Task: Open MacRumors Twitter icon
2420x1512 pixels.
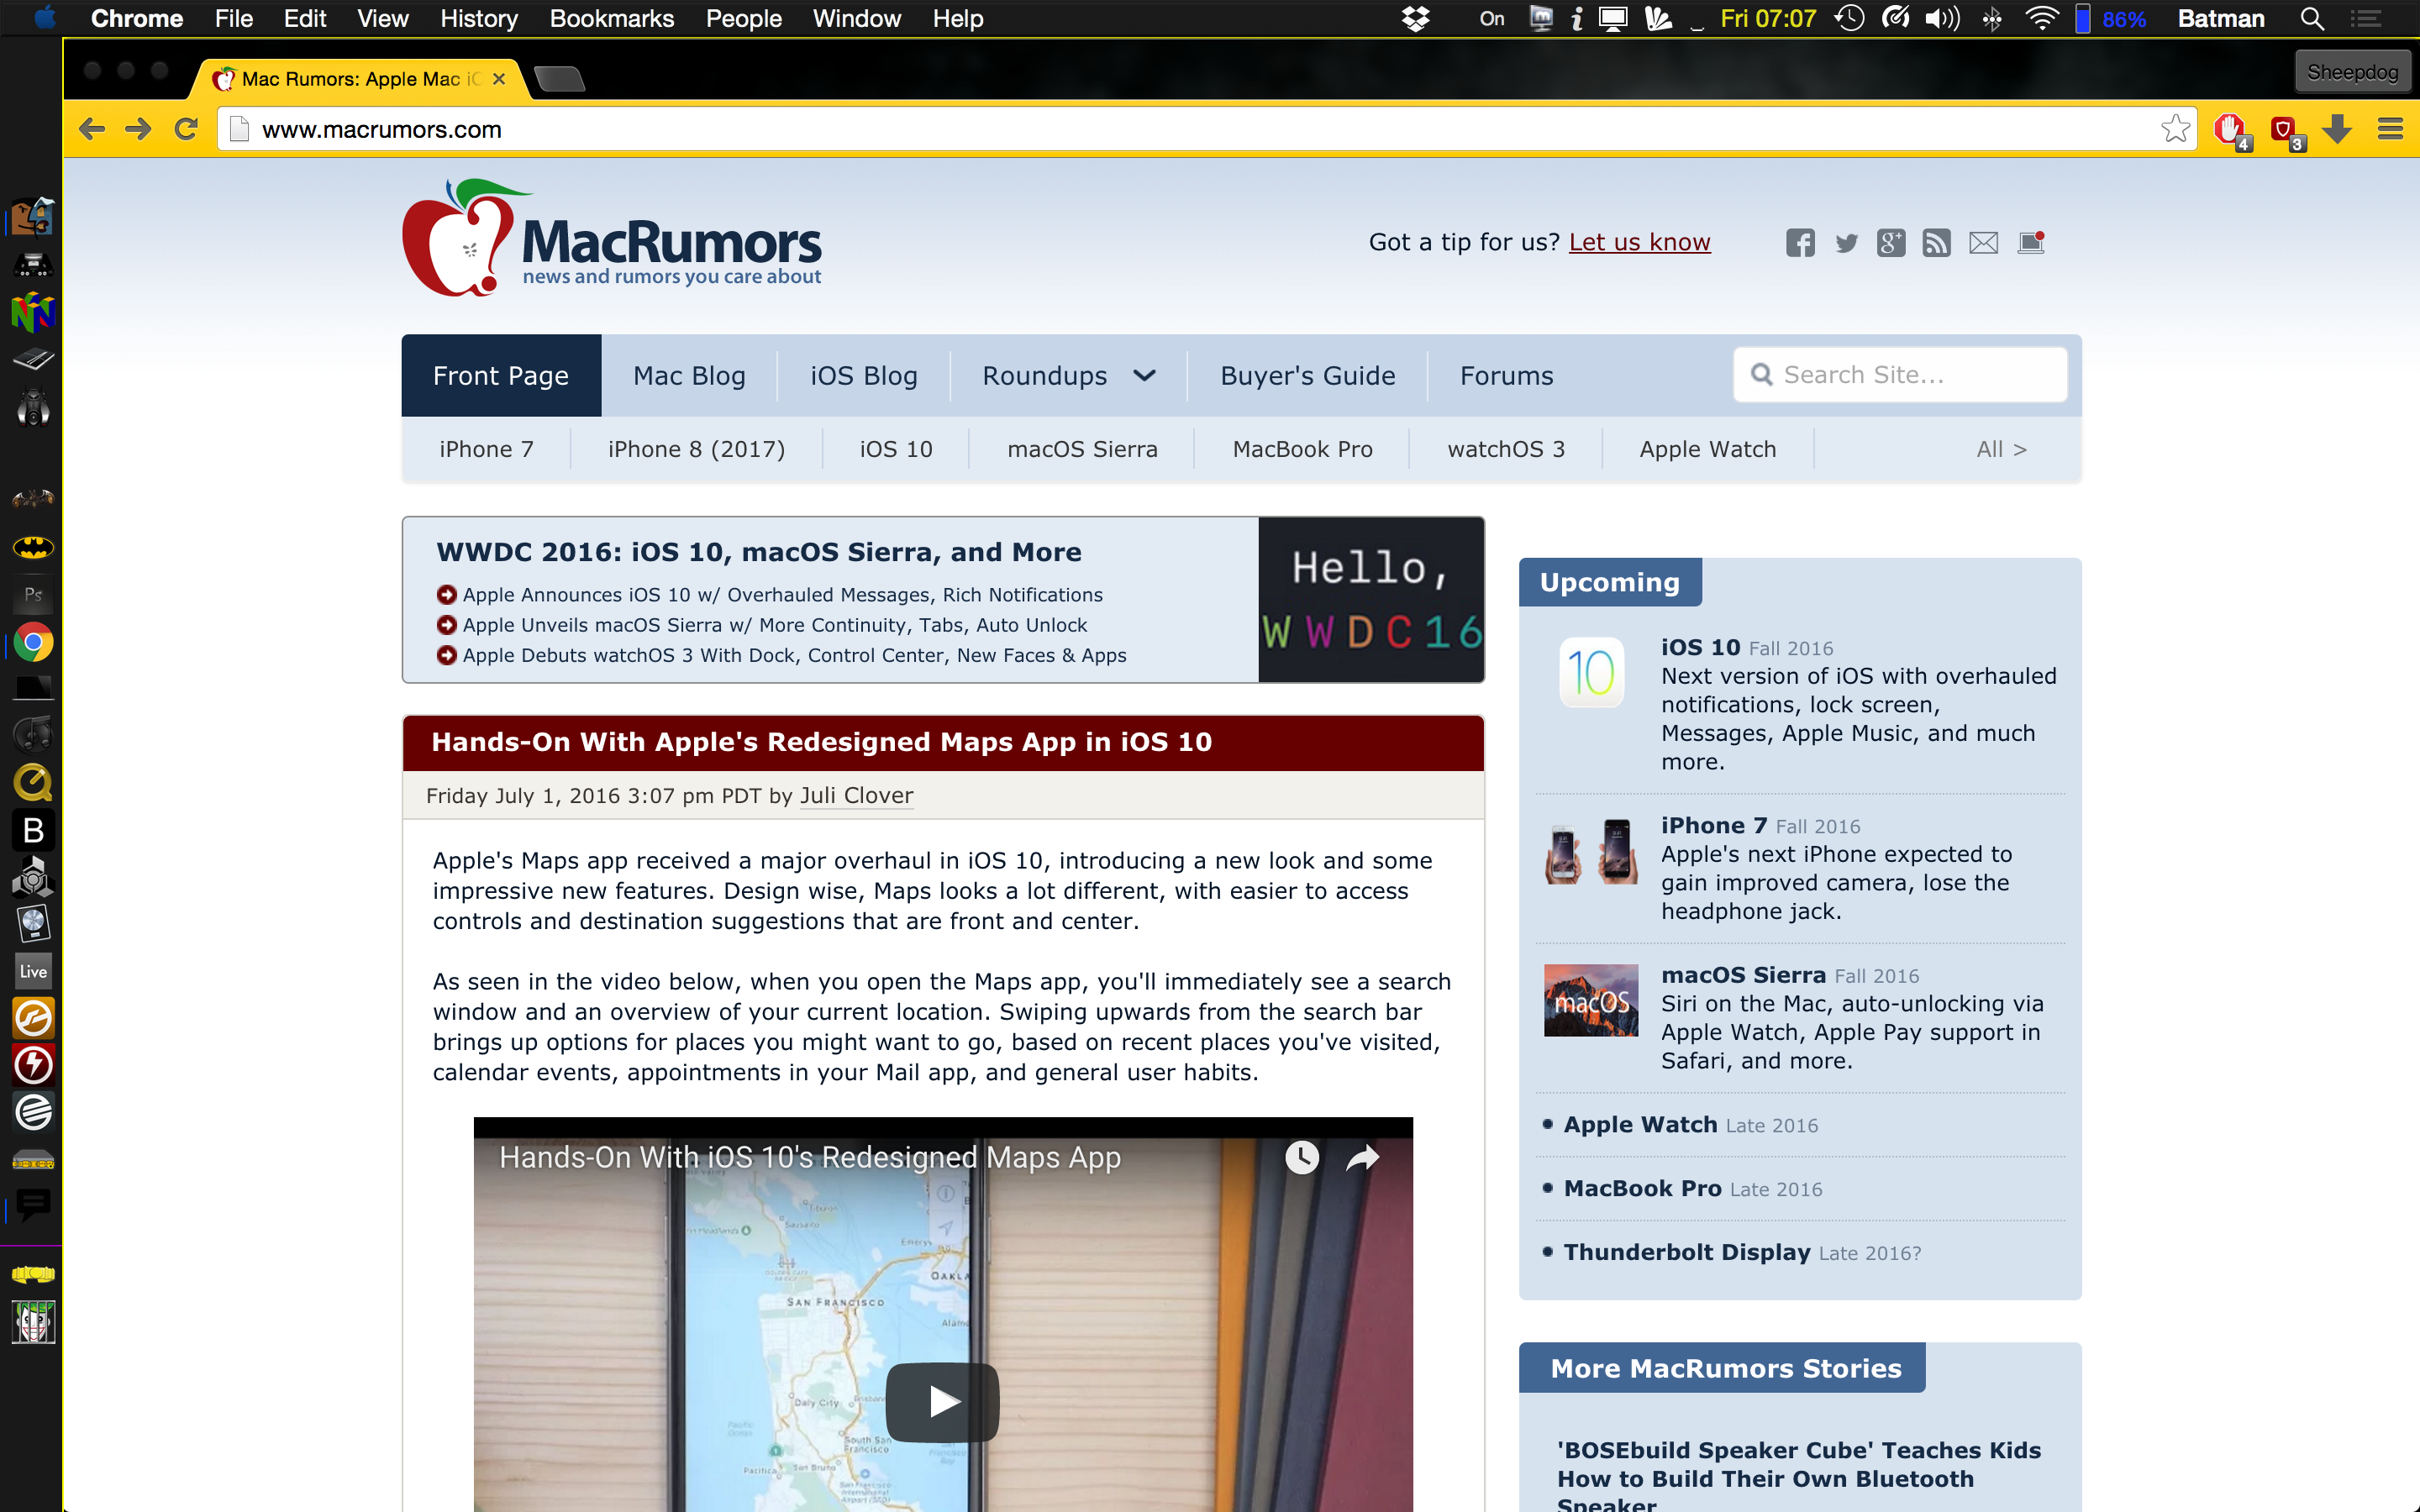Action: coord(1846,243)
